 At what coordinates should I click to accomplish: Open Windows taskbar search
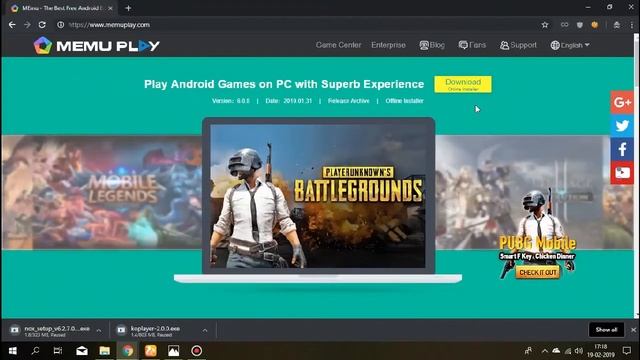36,351
